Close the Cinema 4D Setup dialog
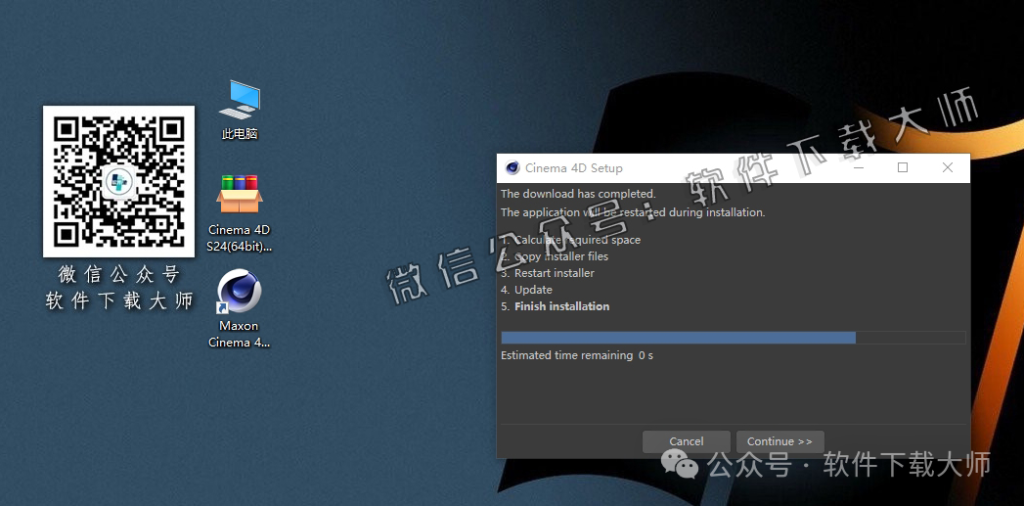Viewport: 1024px width, 506px height. 947,168
